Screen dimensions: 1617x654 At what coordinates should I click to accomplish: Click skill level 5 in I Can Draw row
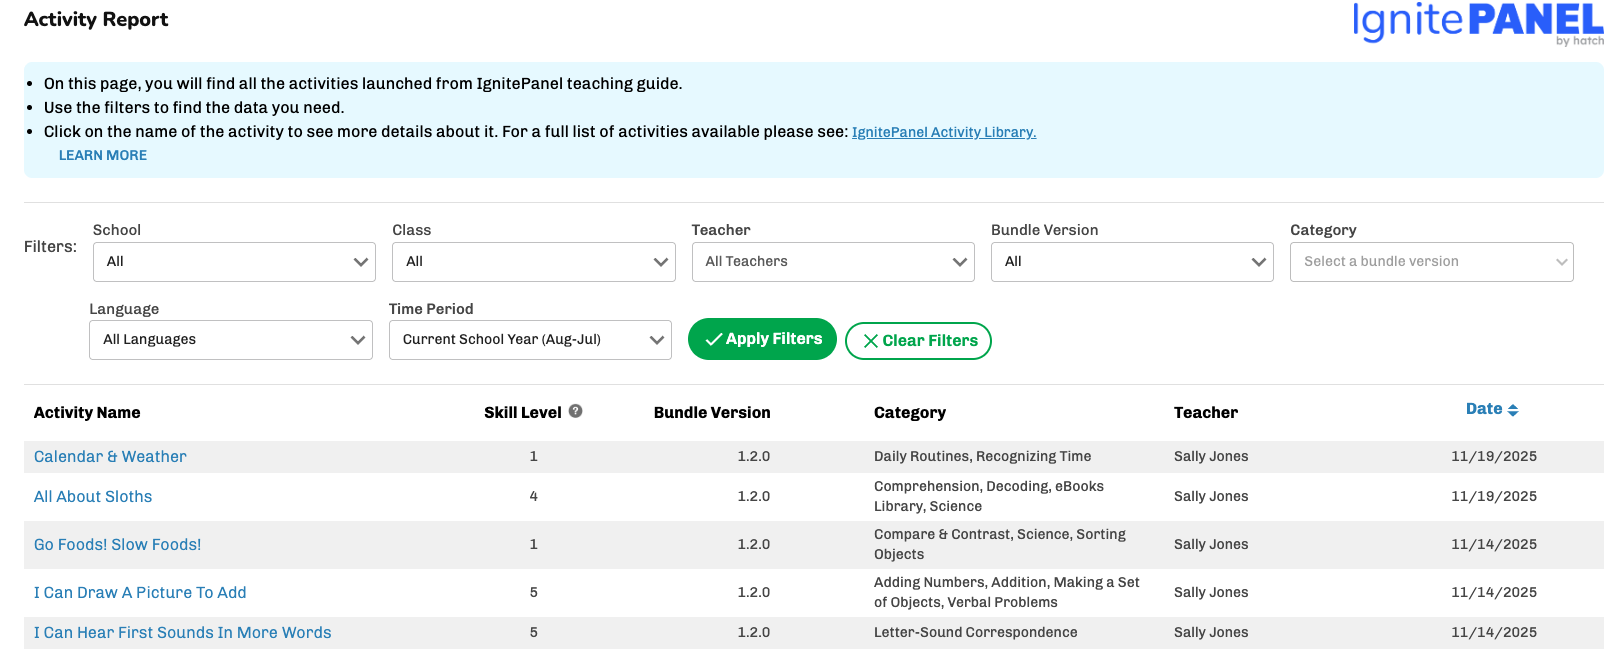[x=534, y=593]
